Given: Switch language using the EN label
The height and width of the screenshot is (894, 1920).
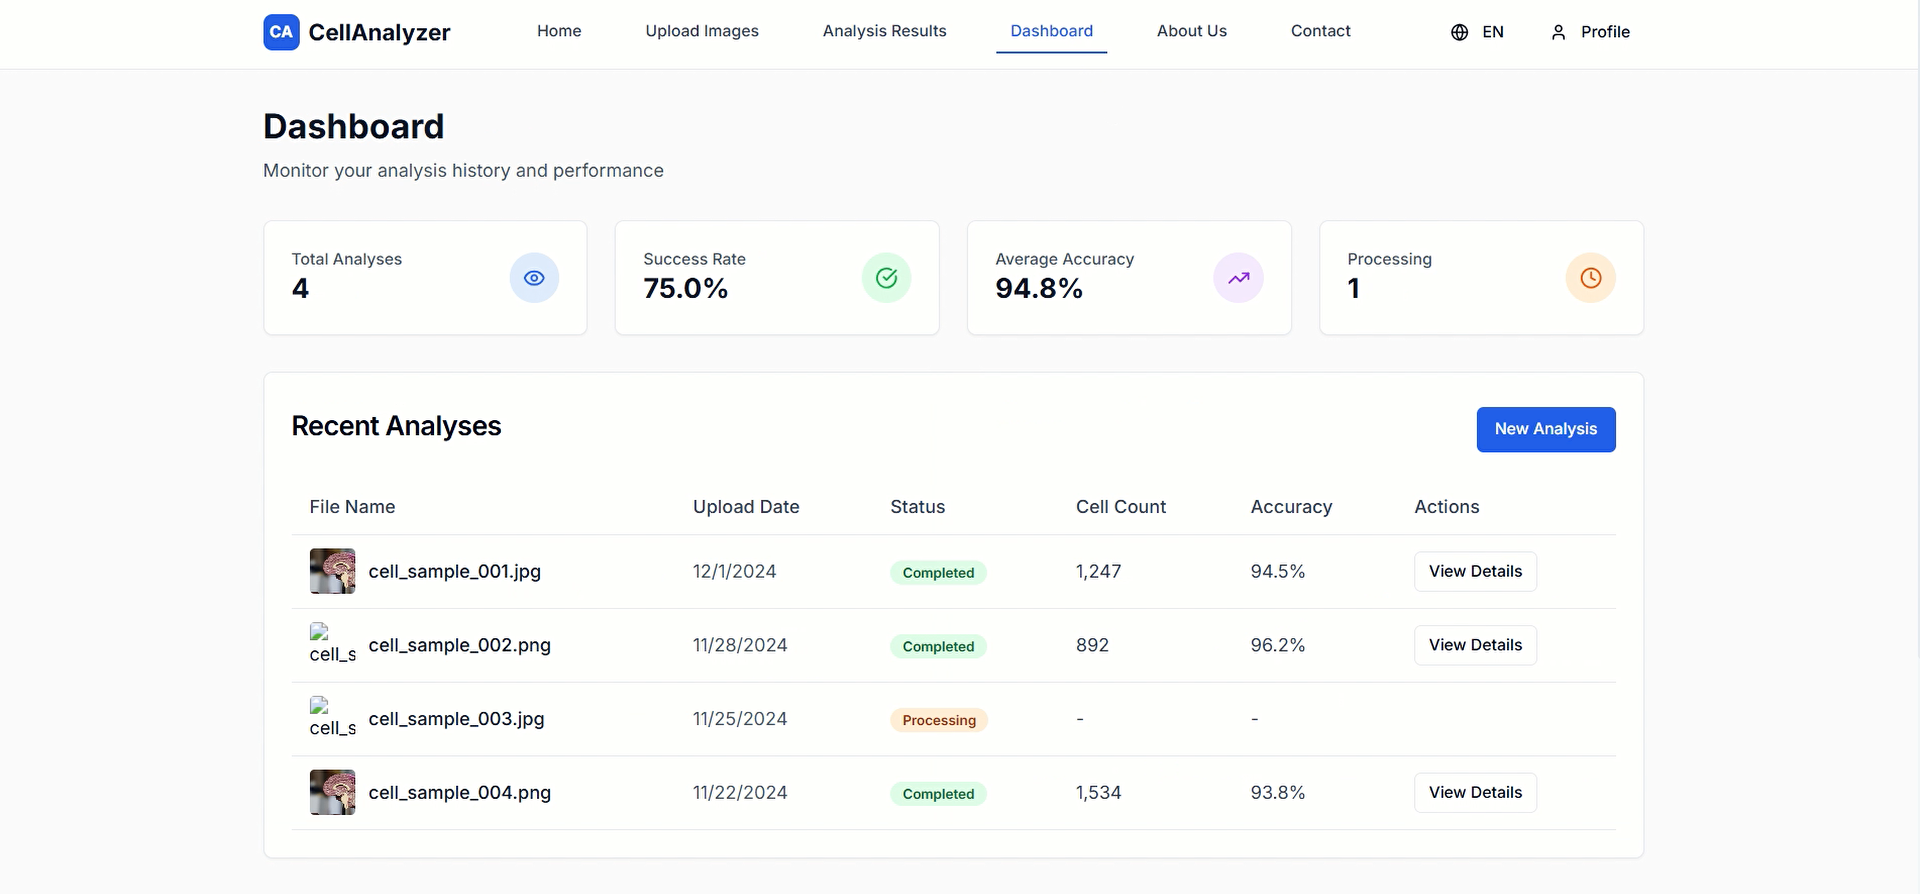Looking at the screenshot, I should point(1493,32).
